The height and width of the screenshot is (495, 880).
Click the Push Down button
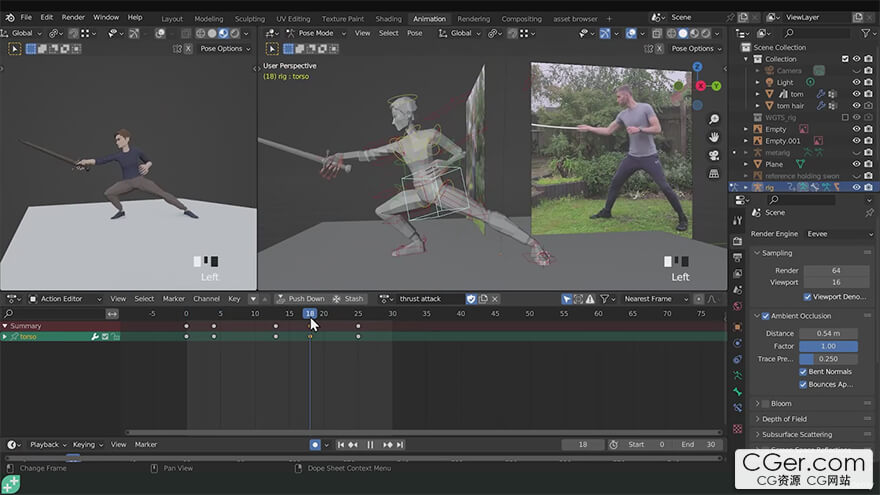(x=300, y=298)
